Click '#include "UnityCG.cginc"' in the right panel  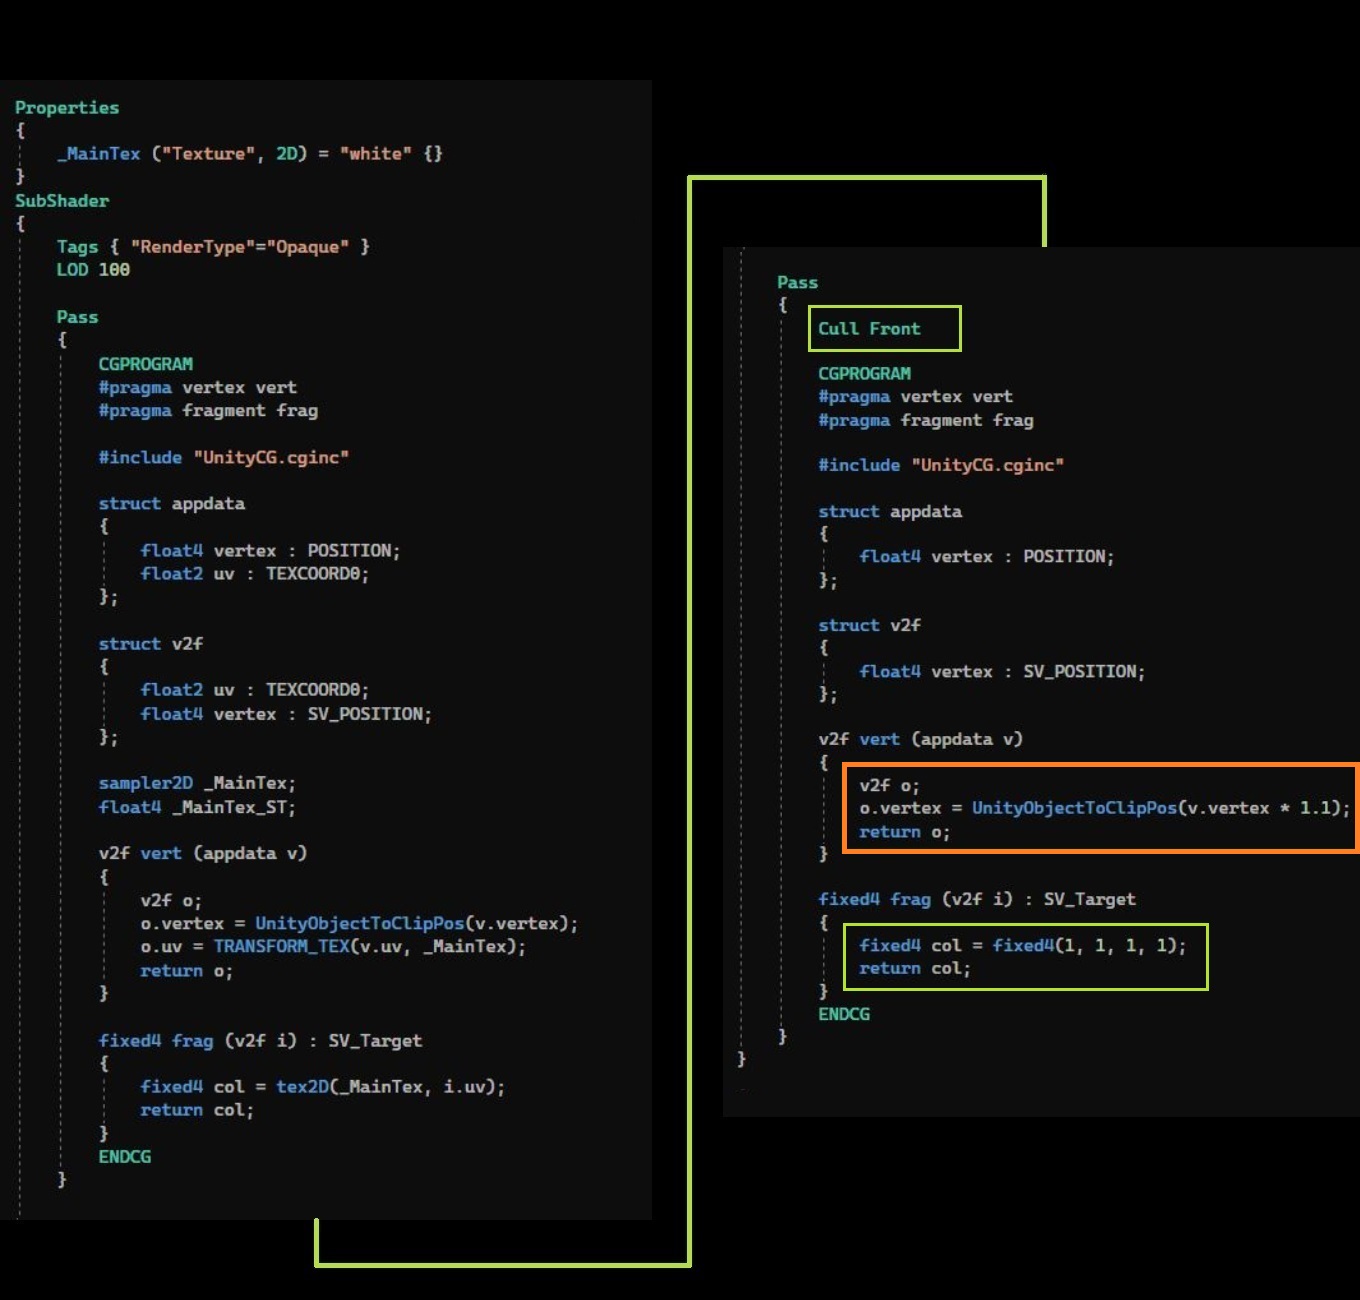point(941,464)
